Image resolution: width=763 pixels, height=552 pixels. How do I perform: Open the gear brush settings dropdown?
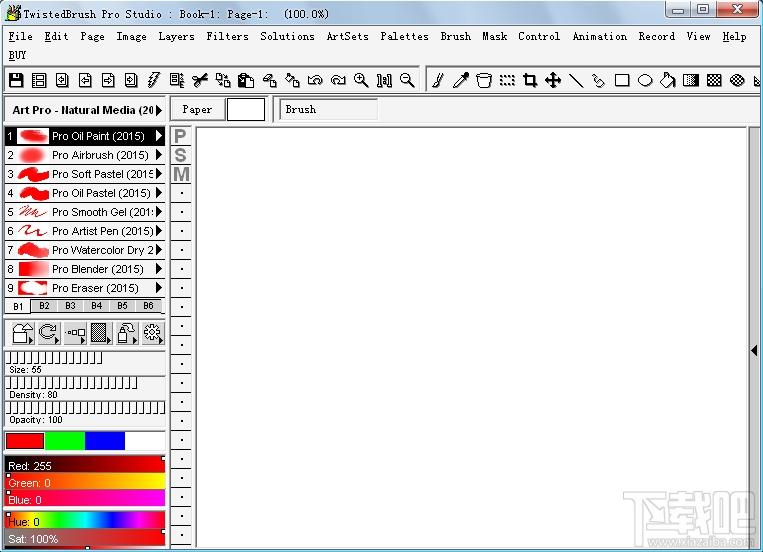(153, 333)
